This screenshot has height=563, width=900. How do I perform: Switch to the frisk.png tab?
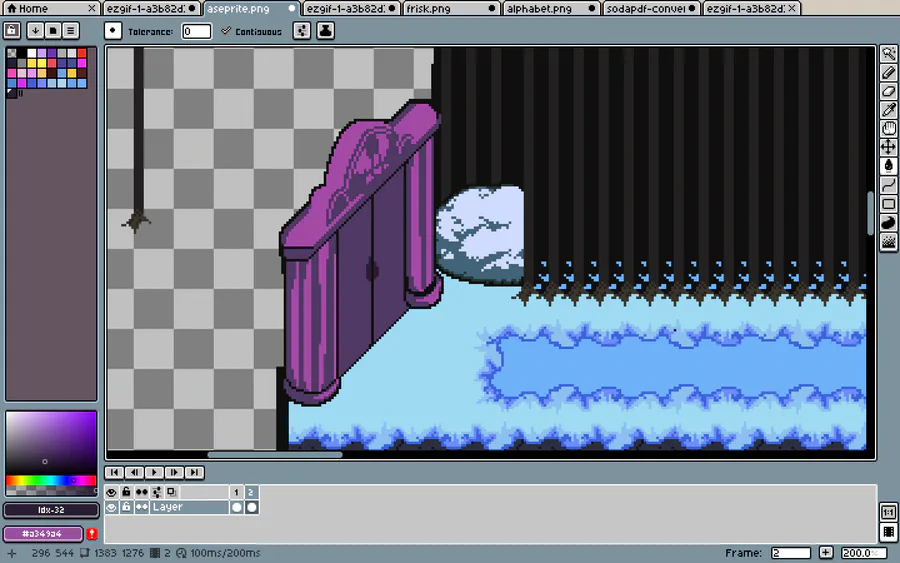pyautogui.click(x=450, y=9)
